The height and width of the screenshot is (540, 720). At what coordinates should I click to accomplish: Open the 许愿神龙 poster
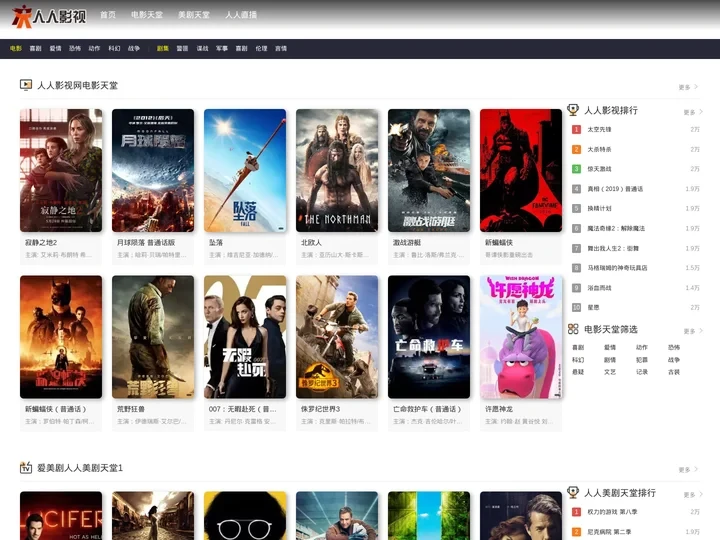[521, 337]
